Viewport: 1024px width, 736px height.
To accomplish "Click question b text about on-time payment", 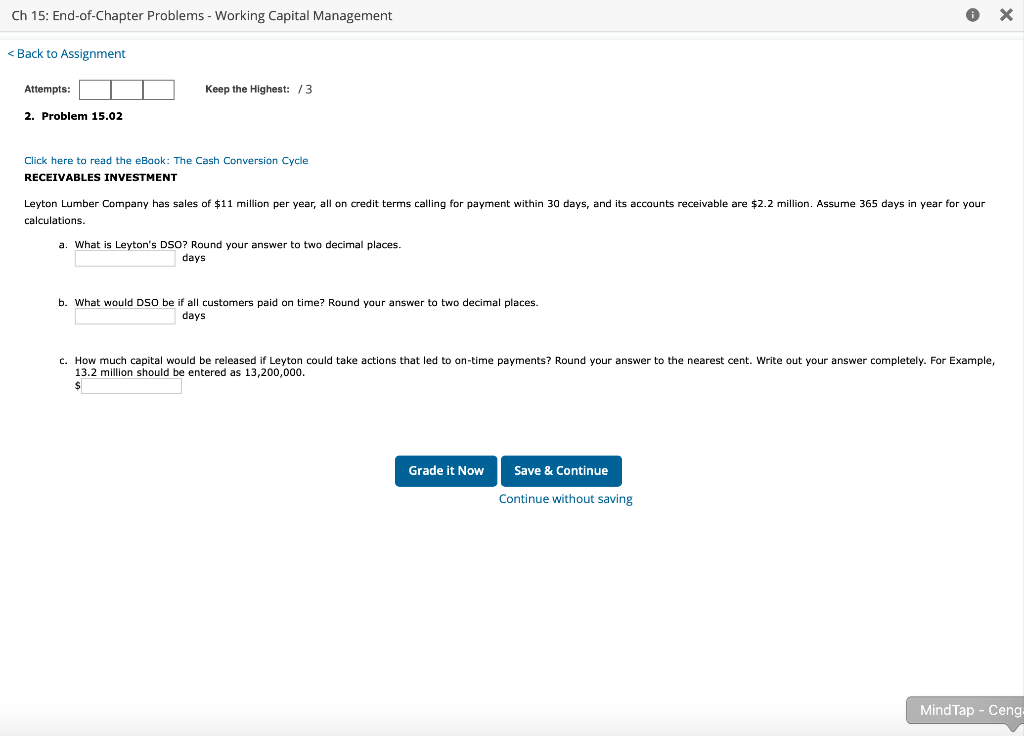I will (306, 302).
